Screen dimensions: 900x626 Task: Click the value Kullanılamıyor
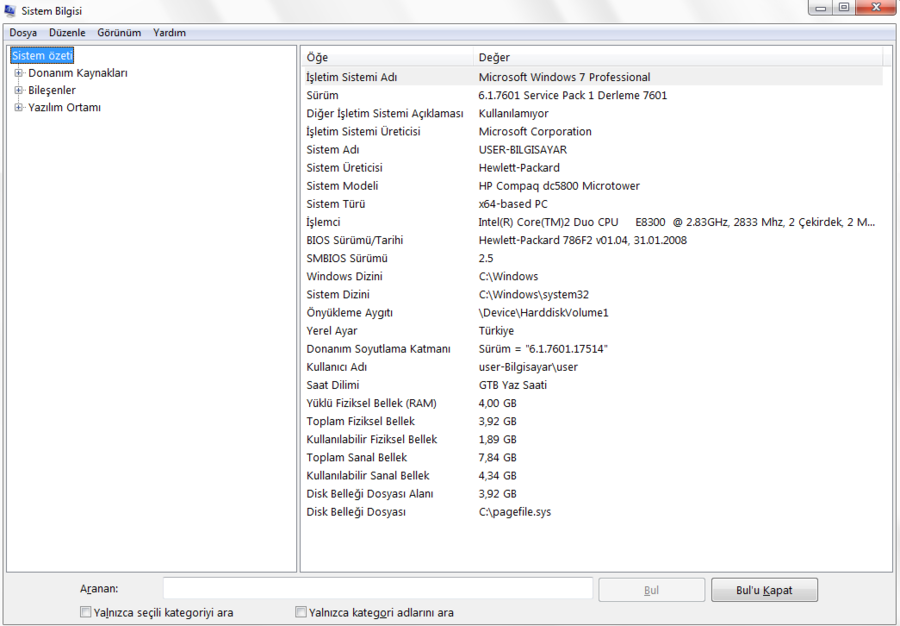(x=513, y=114)
